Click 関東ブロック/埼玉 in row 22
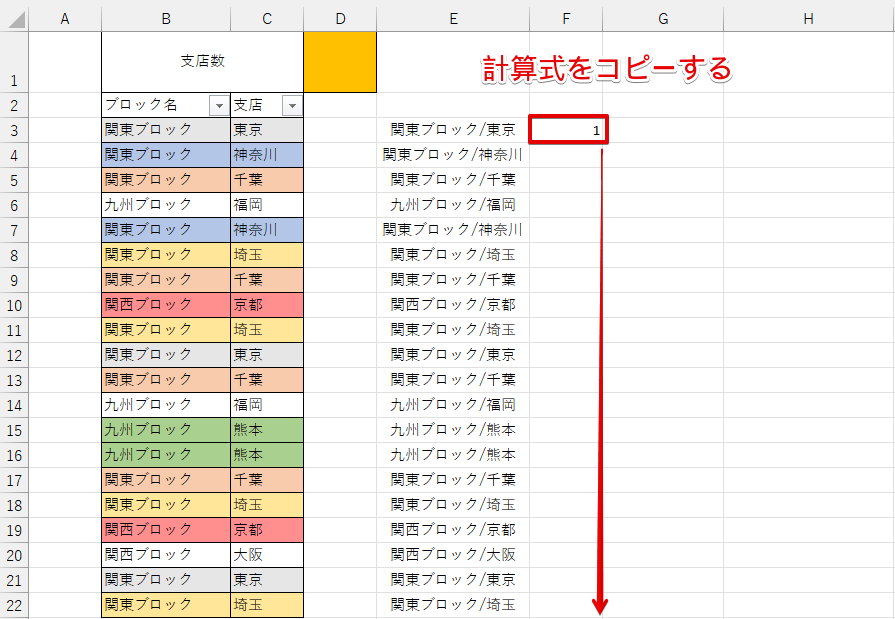Viewport: 895px width, 619px height. [453, 605]
